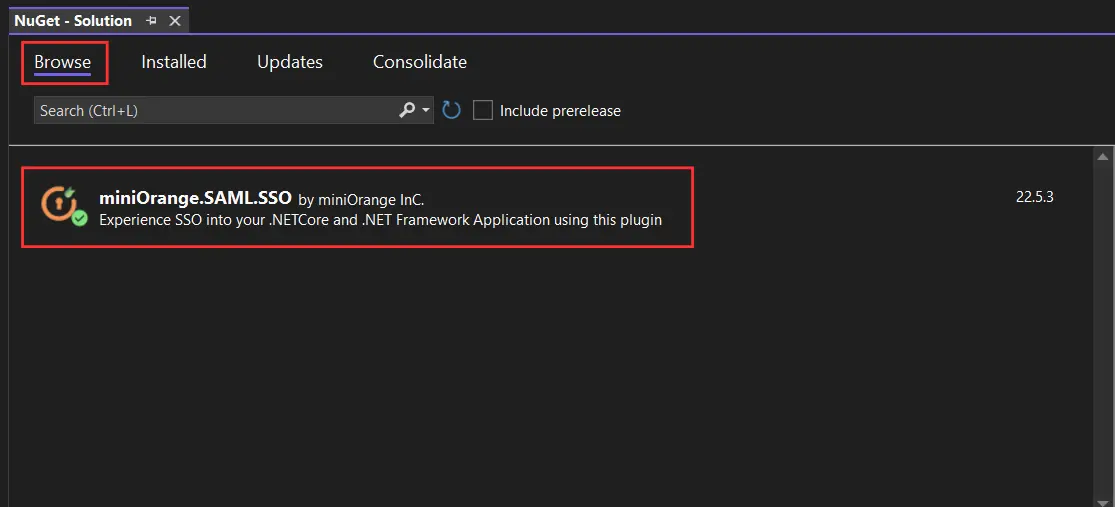
Task: Click the green installed checkmark badge
Action: [80, 218]
